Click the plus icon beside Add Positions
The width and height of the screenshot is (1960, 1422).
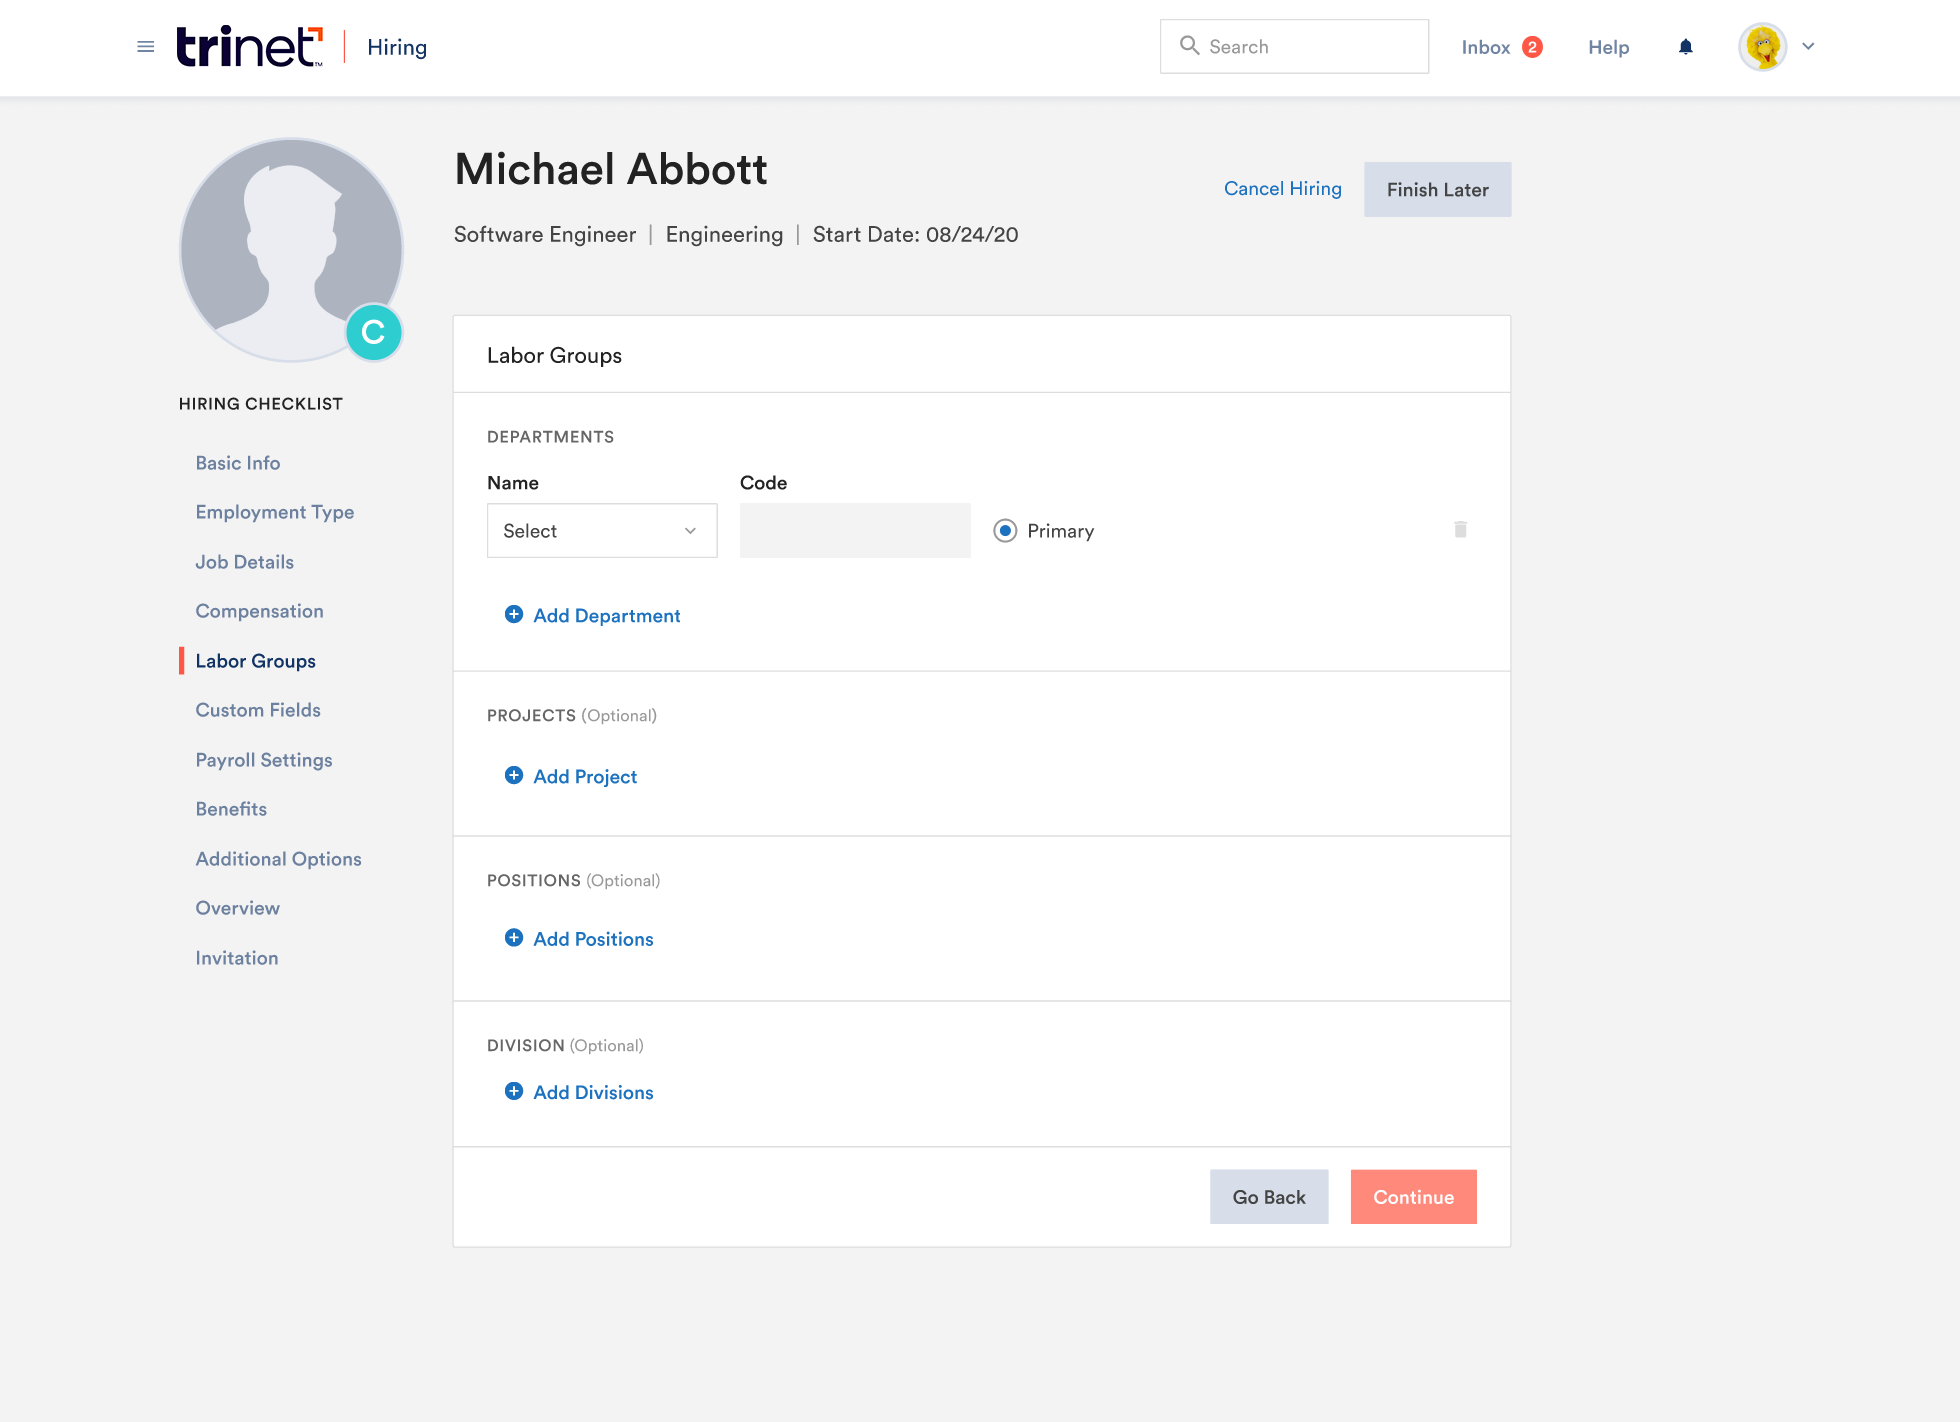[514, 938]
